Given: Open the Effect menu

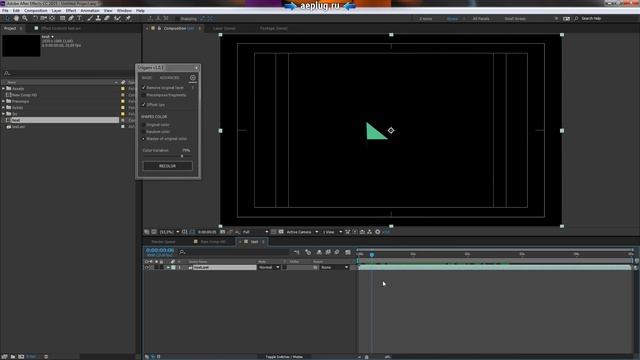Looking at the screenshot, I should 71,11.
